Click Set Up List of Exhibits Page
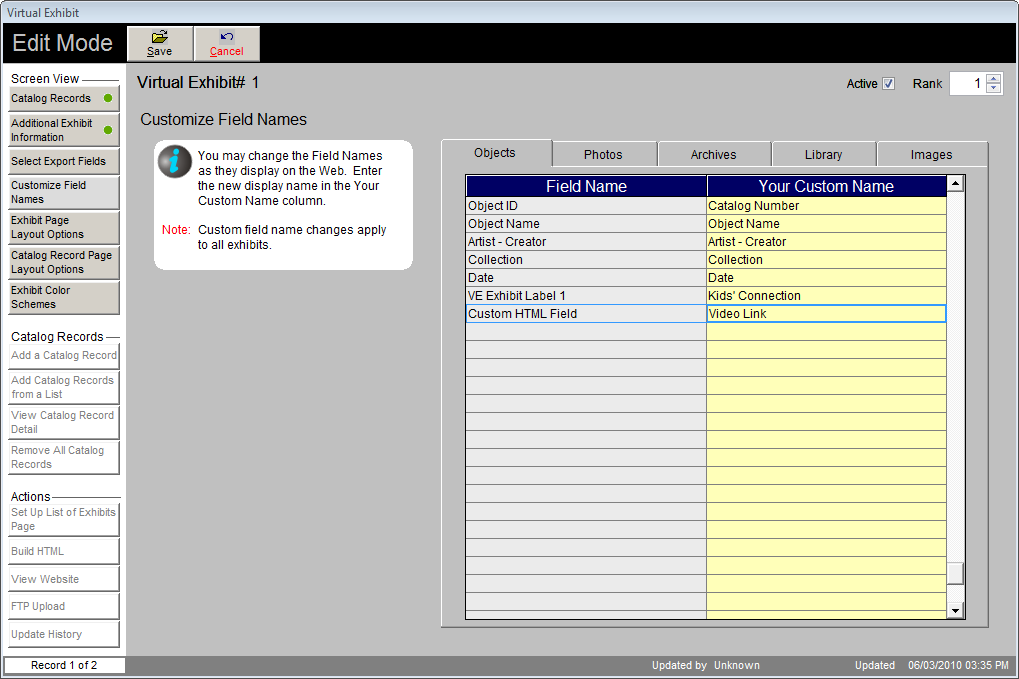The width and height of the screenshot is (1019, 679). point(64,520)
